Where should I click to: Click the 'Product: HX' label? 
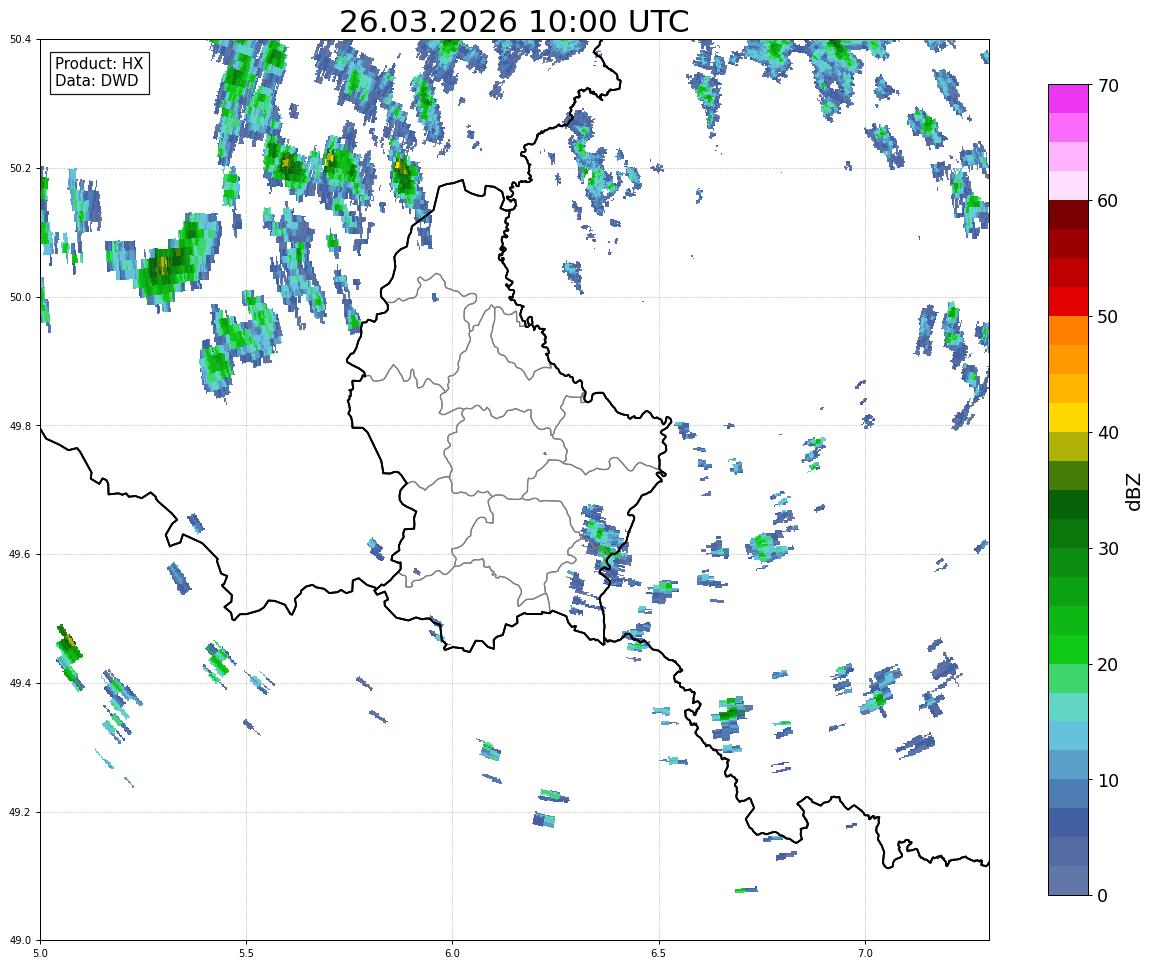tap(99, 63)
